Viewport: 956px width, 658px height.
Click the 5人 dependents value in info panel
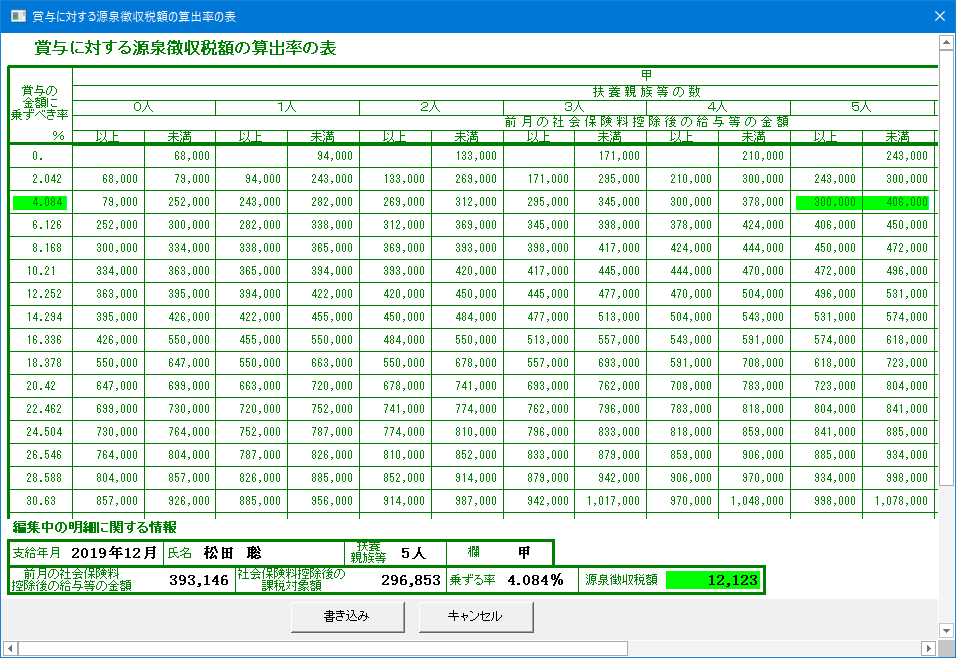[413, 553]
